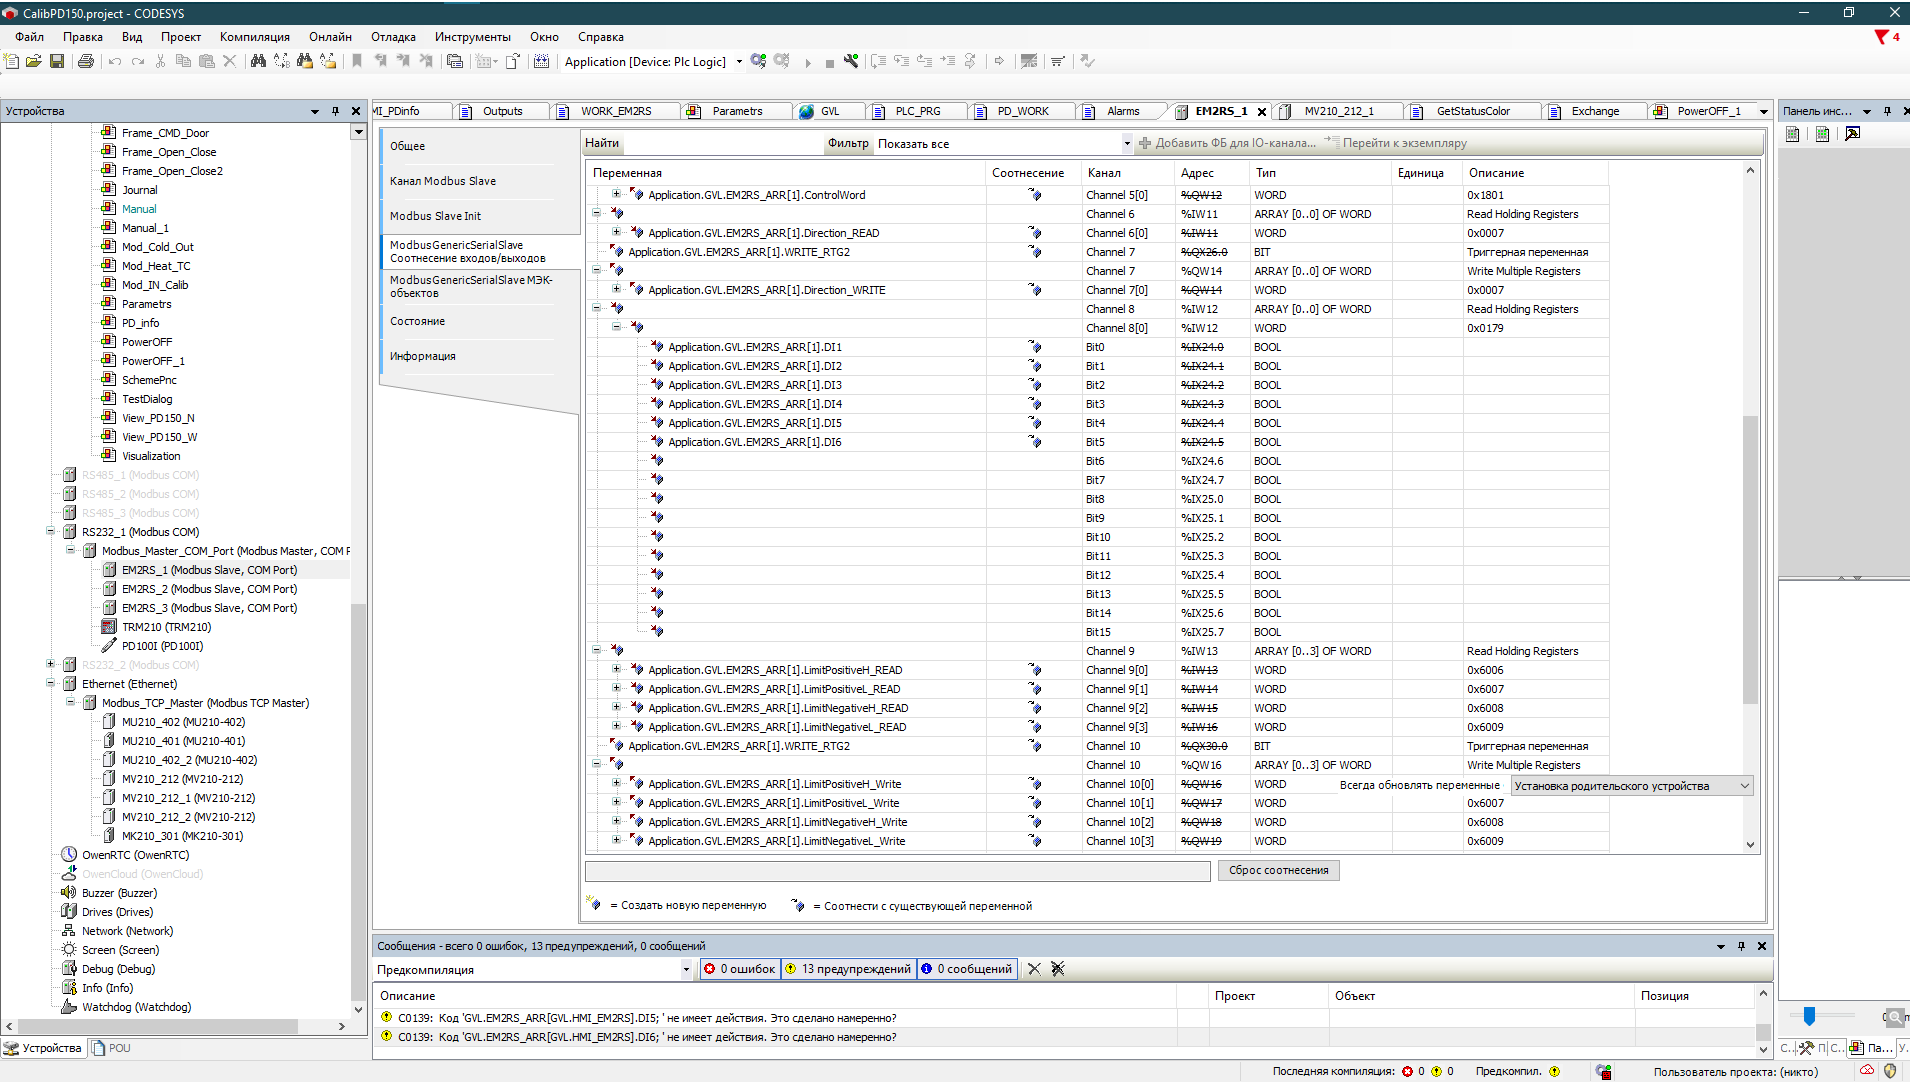Click the mapping icon for ControlWord row

[x=1035, y=195]
